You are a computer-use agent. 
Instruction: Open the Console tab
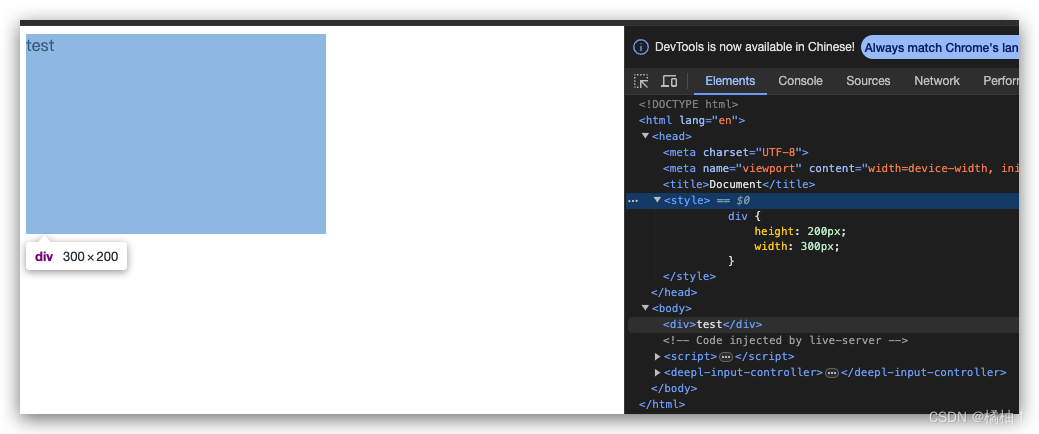(x=800, y=81)
